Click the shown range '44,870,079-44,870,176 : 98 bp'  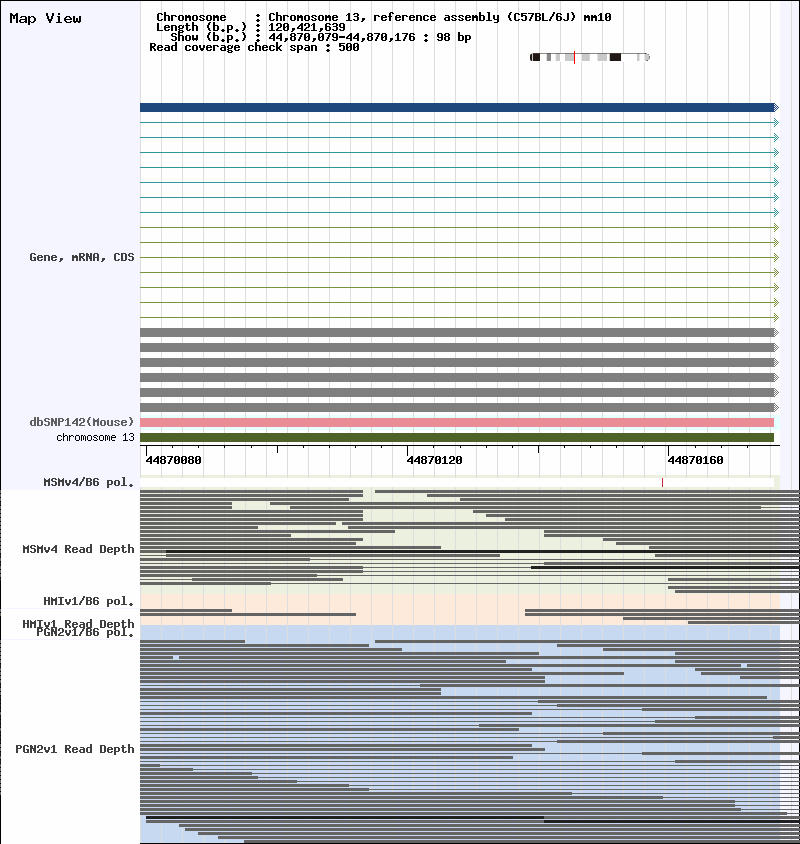coord(370,37)
